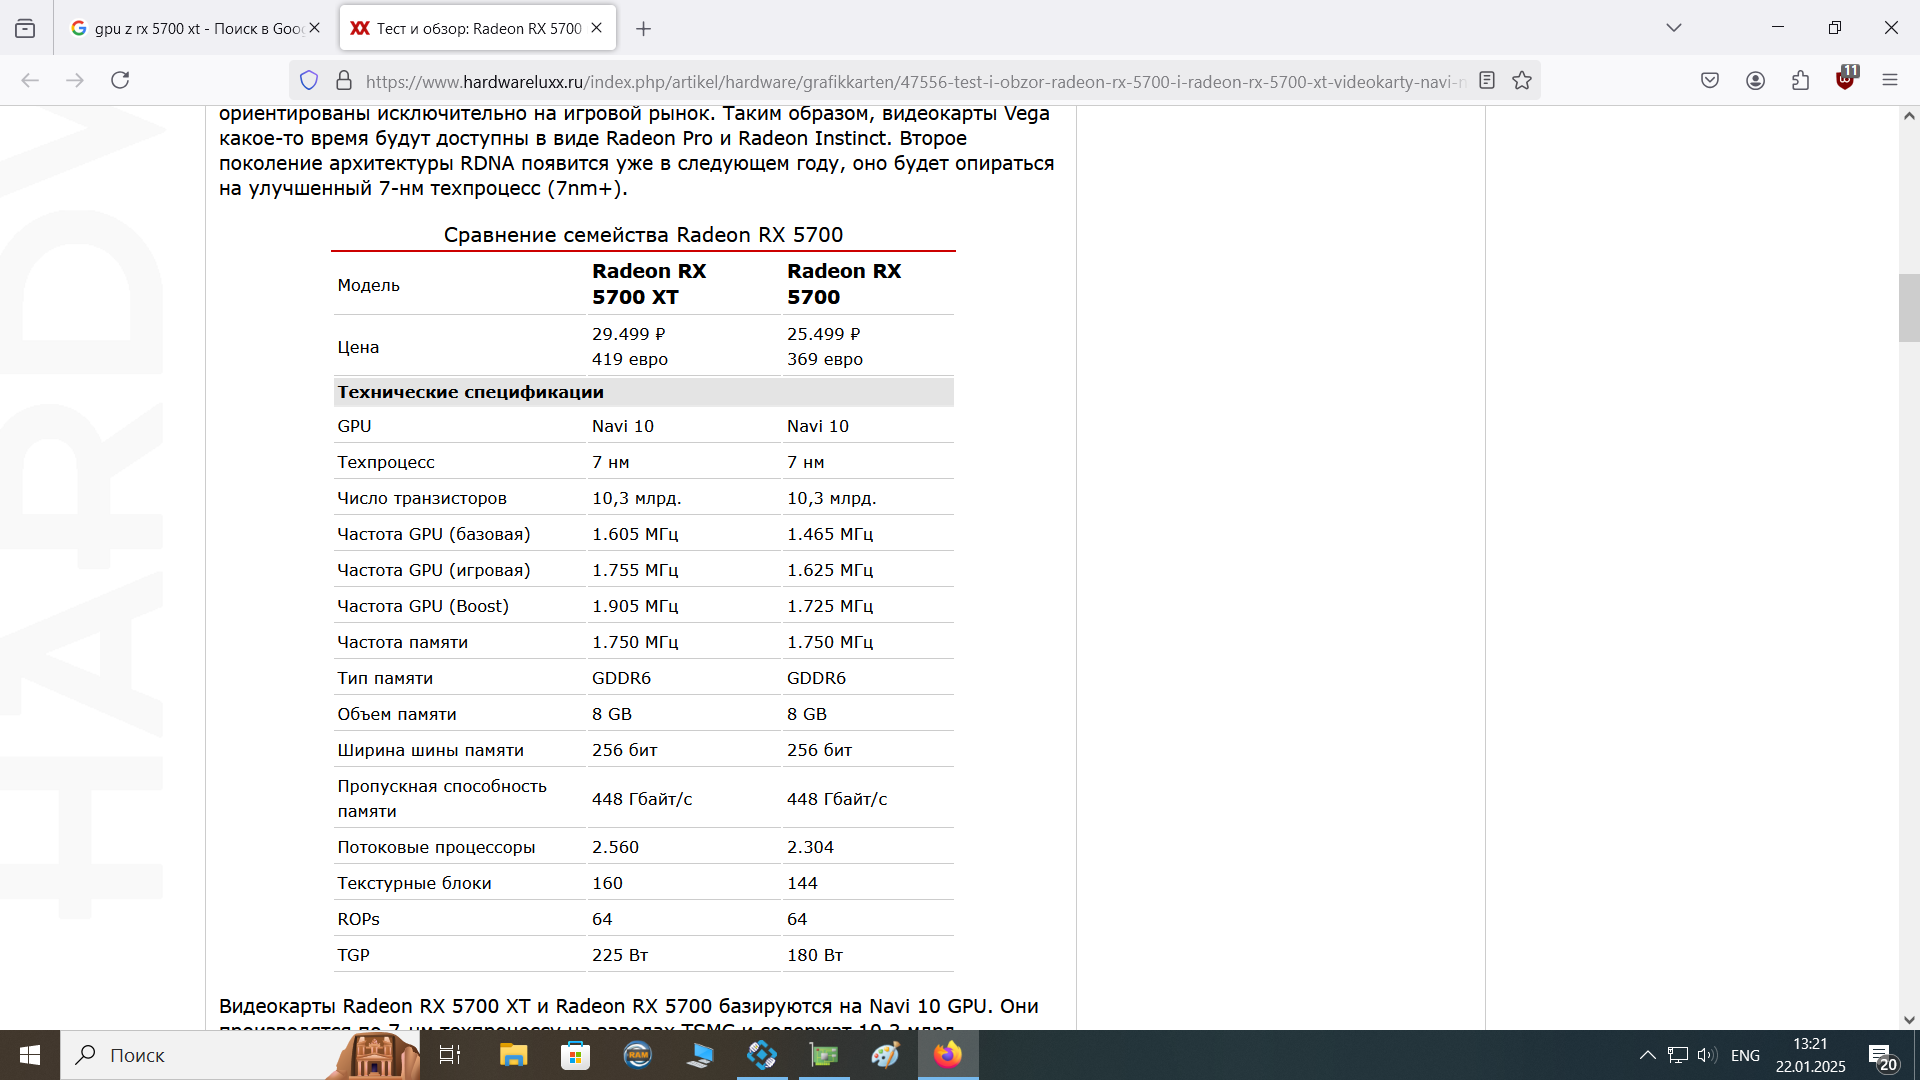The width and height of the screenshot is (1920, 1080).
Task: Click uBlock Origin extension icon
Action: coord(1845,80)
